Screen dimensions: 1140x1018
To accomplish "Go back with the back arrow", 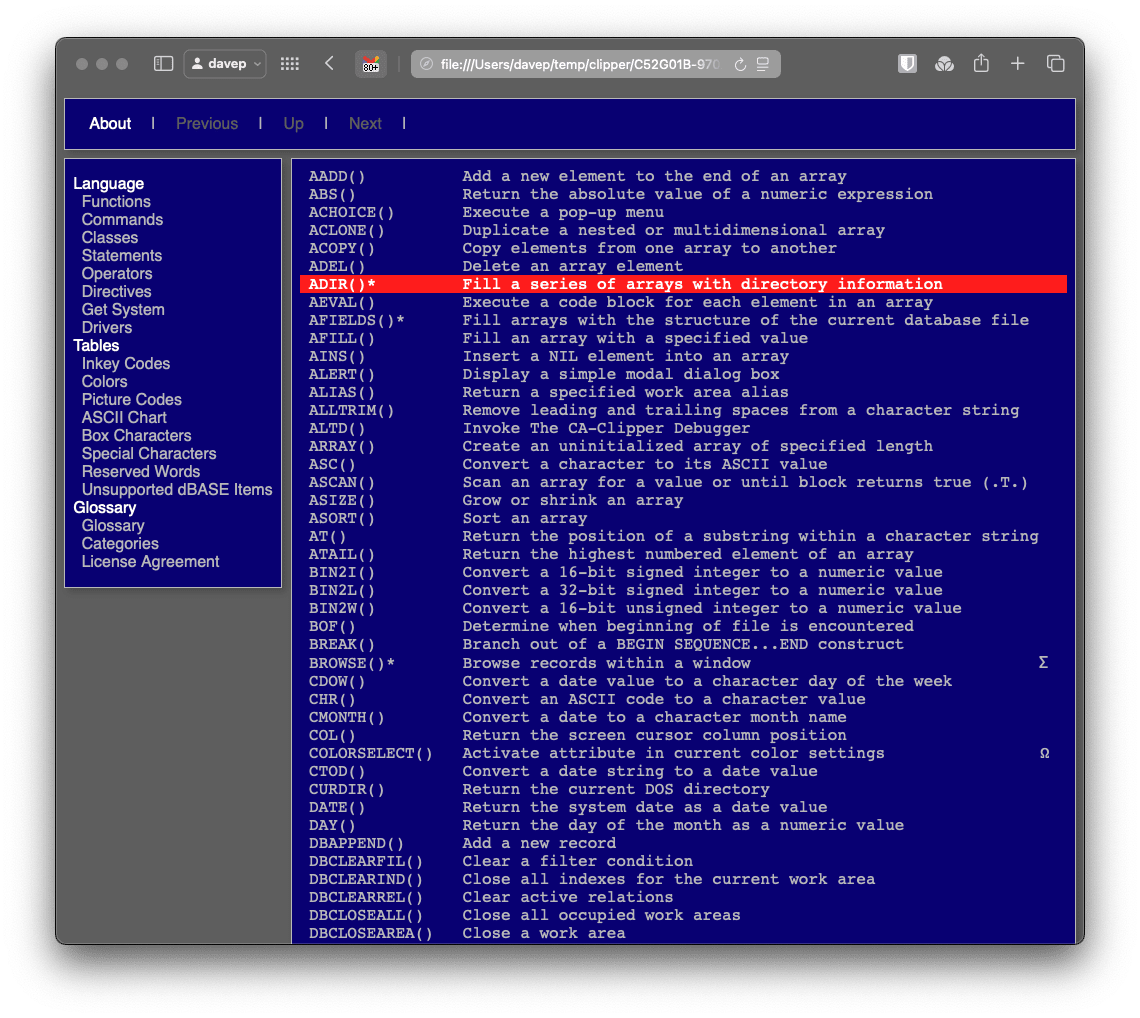I will pyautogui.click(x=329, y=64).
